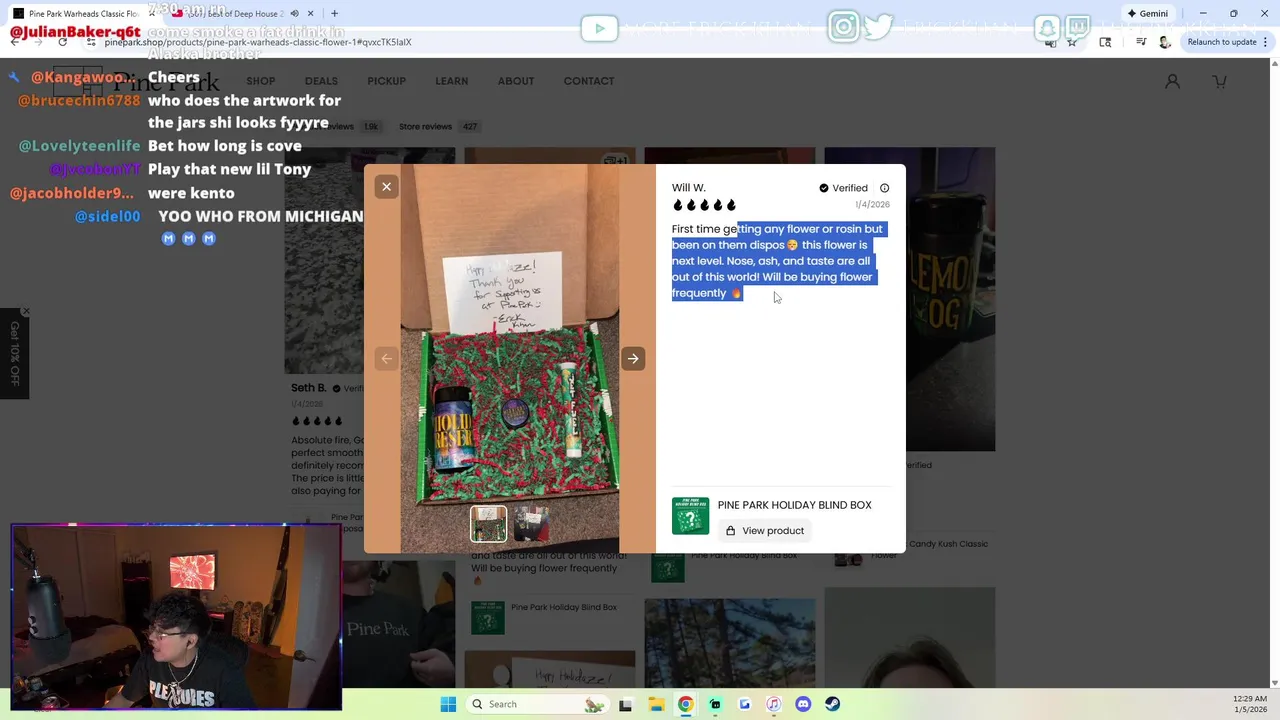Click the PINE PARK HOLIDAY BLIND BOX title

[794, 505]
